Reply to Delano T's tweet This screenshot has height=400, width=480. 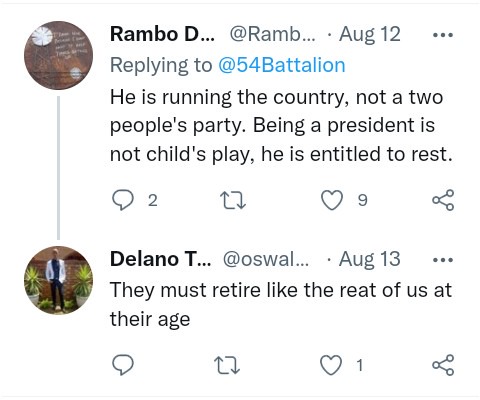[123, 365]
